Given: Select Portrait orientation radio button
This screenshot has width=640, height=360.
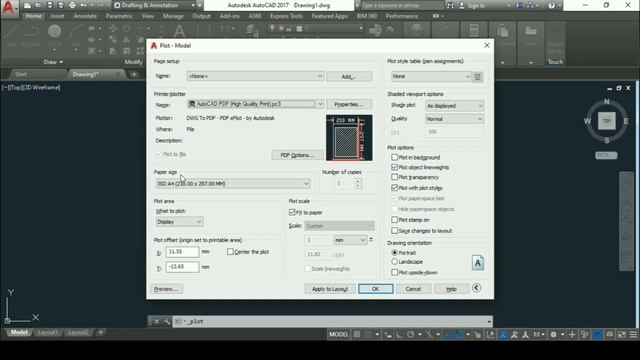Looking at the screenshot, I should (394, 253).
